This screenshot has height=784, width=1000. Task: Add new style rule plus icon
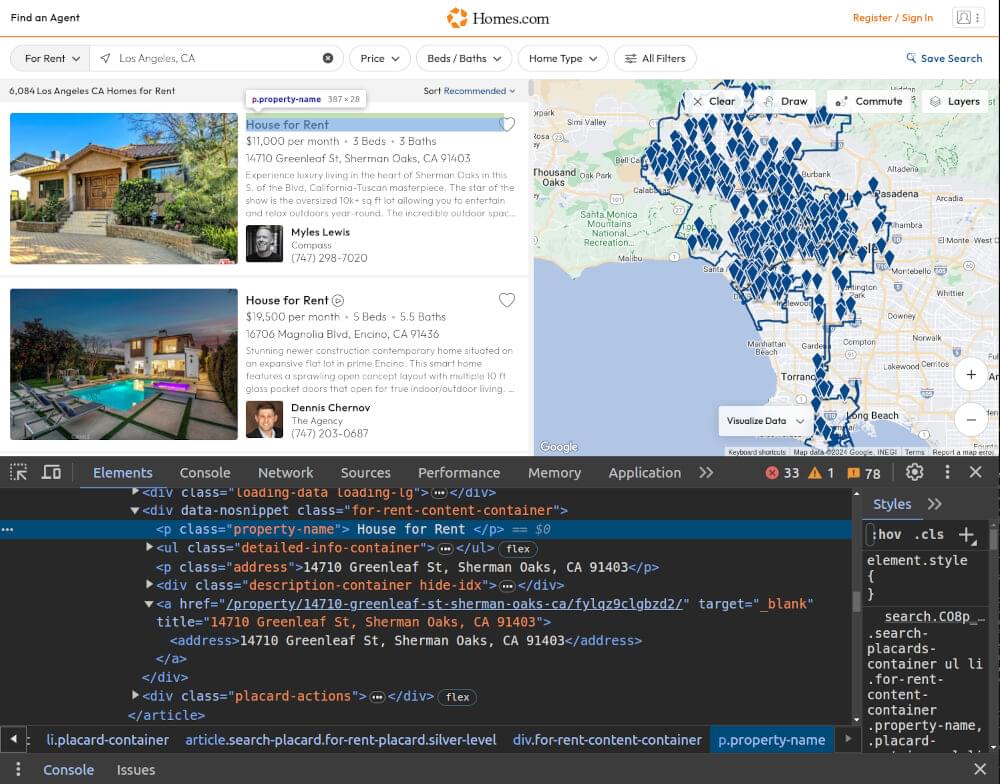(x=966, y=535)
